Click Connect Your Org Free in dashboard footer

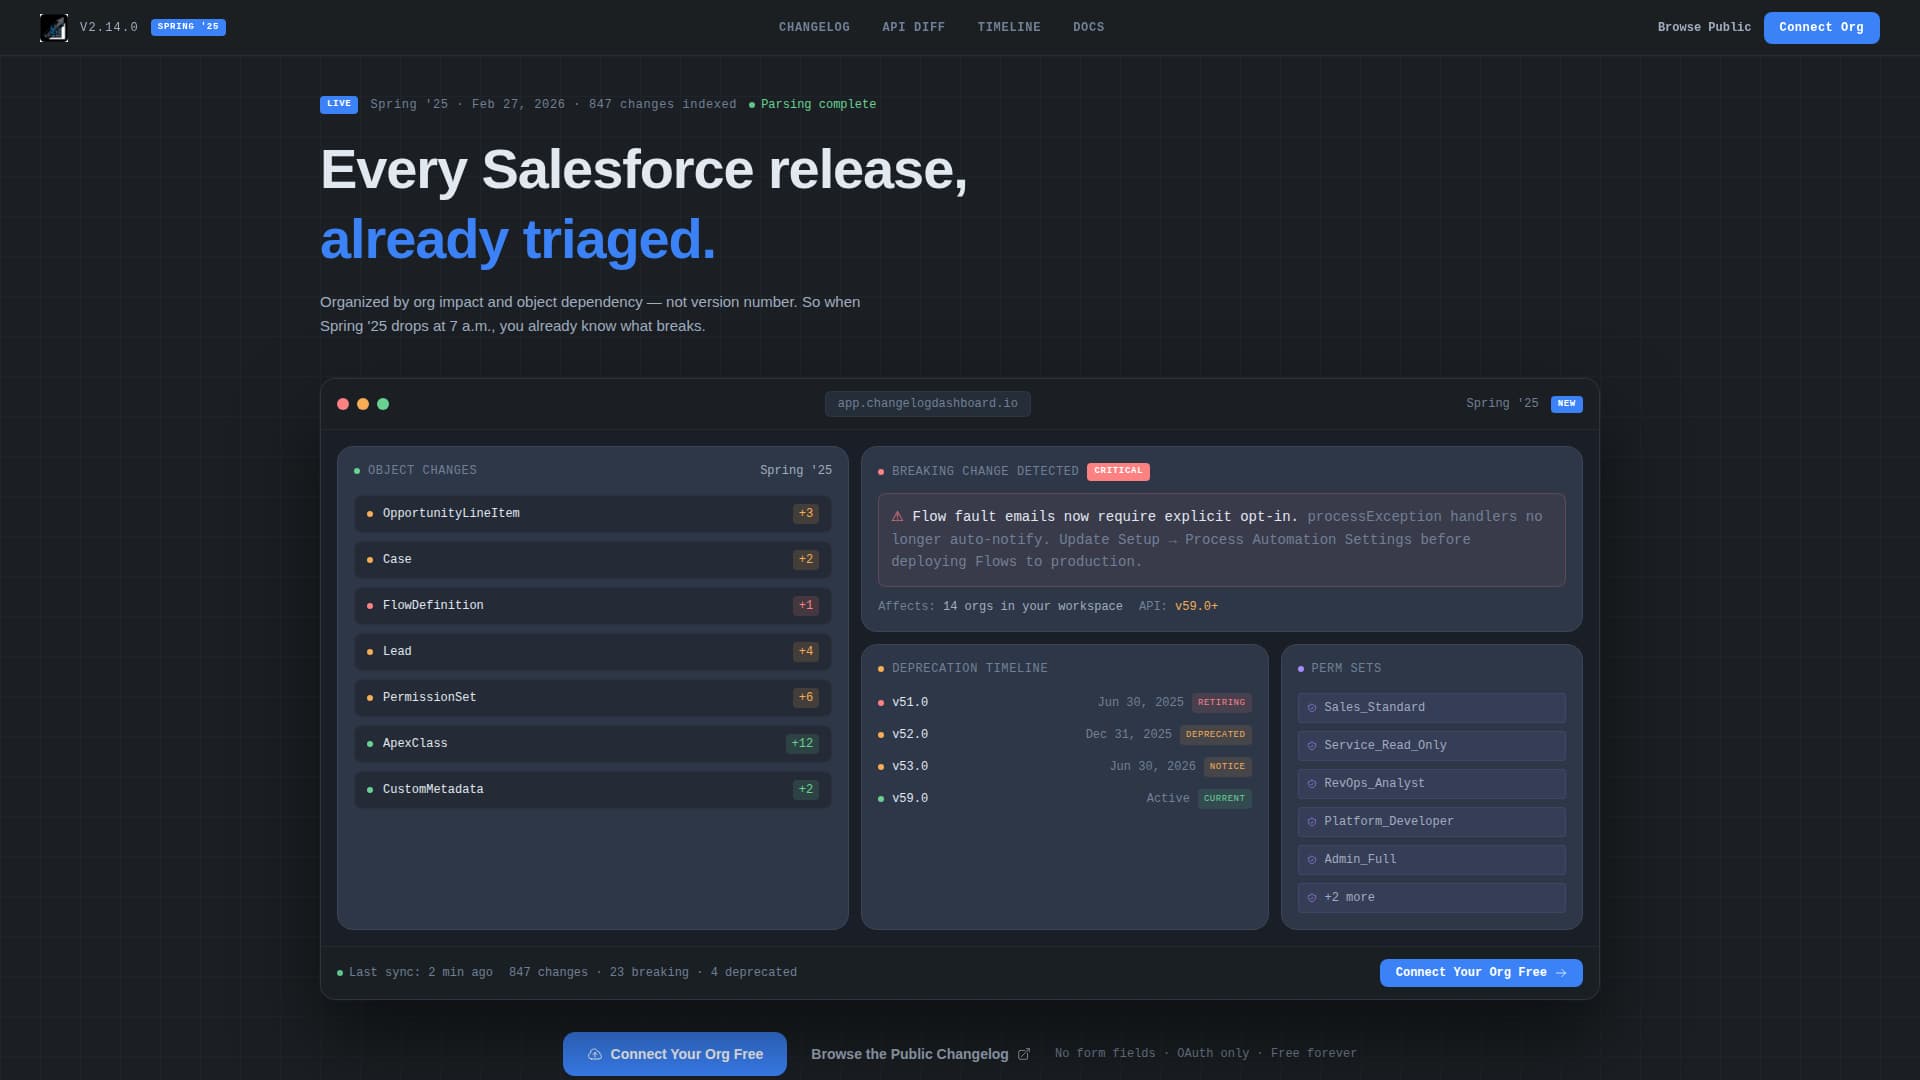pos(1481,973)
